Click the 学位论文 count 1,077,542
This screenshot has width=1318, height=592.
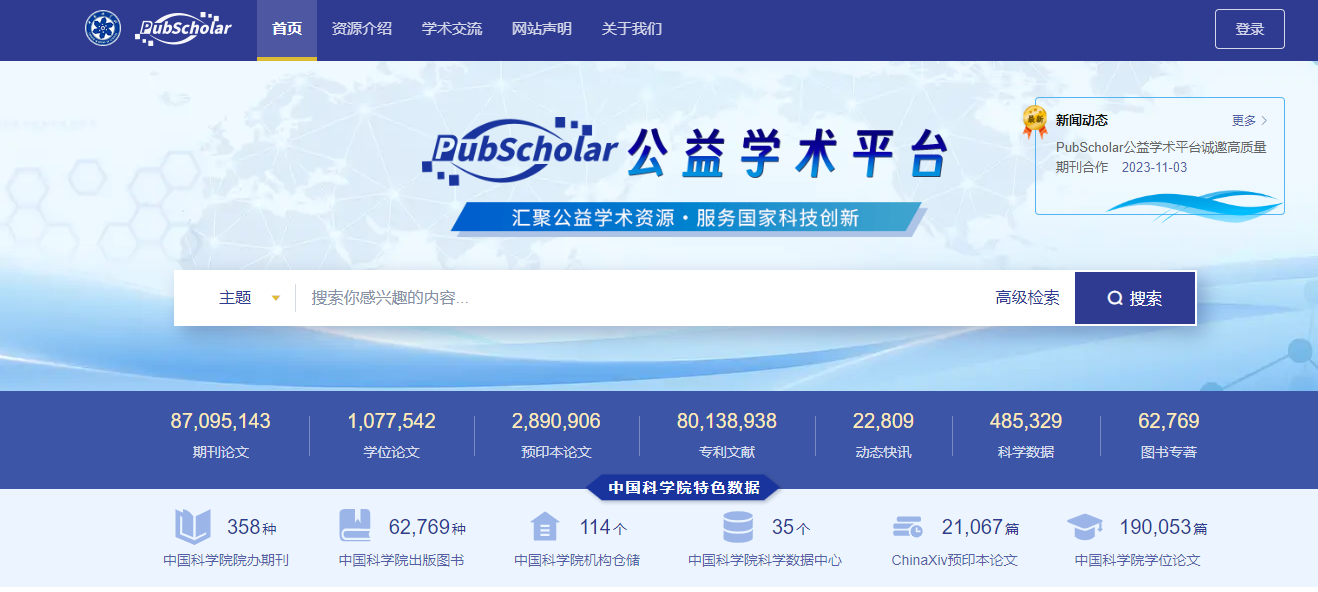coord(392,421)
